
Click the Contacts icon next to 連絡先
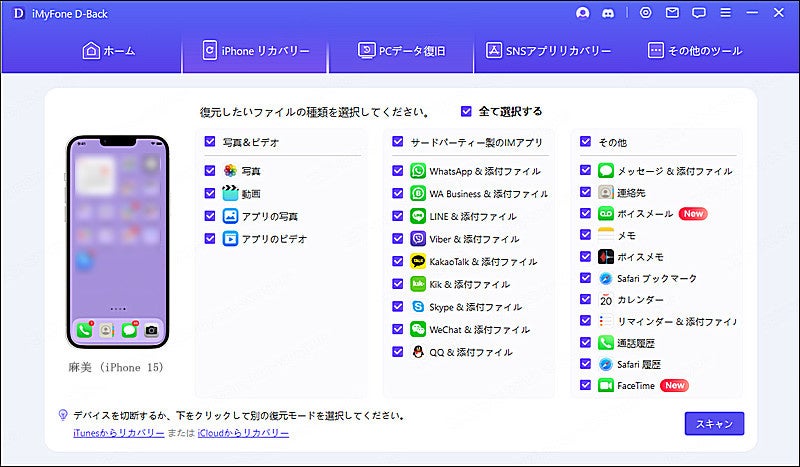tap(606, 192)
